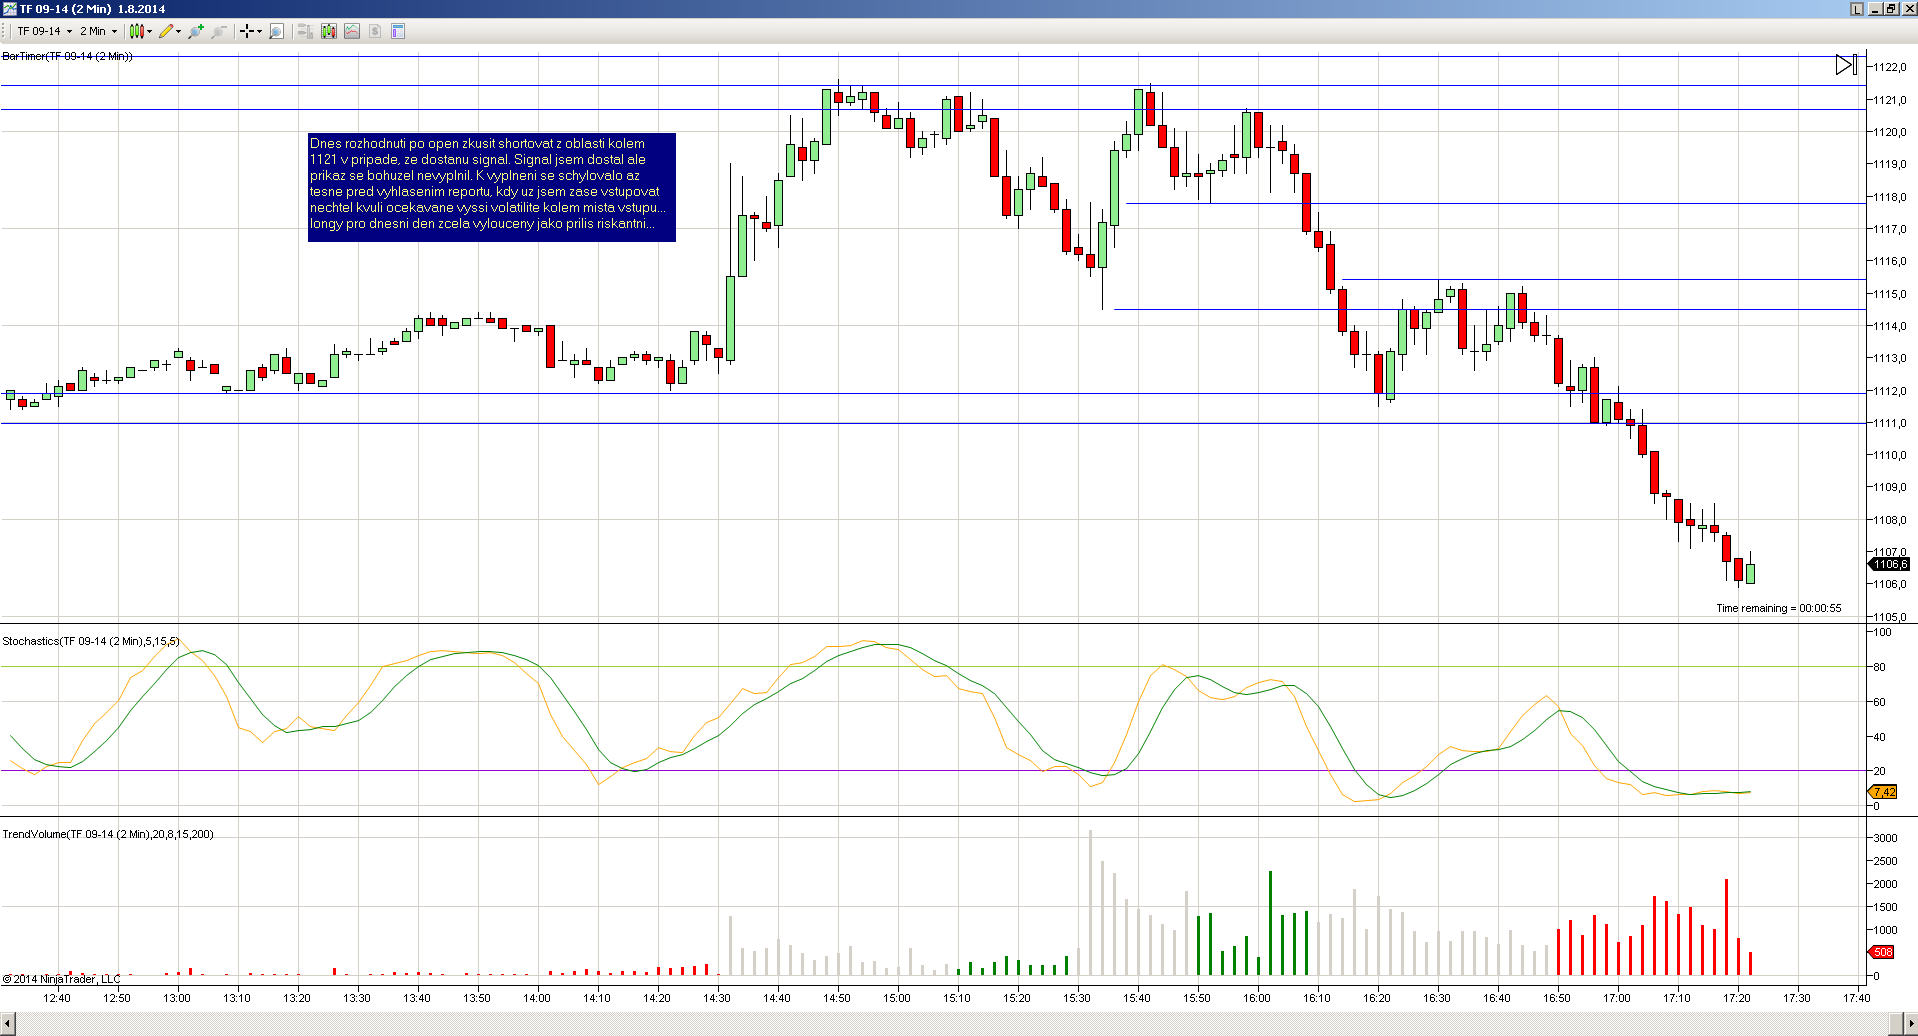Open the TF 09-14 instrument dropdown

[x=44, y=31]
